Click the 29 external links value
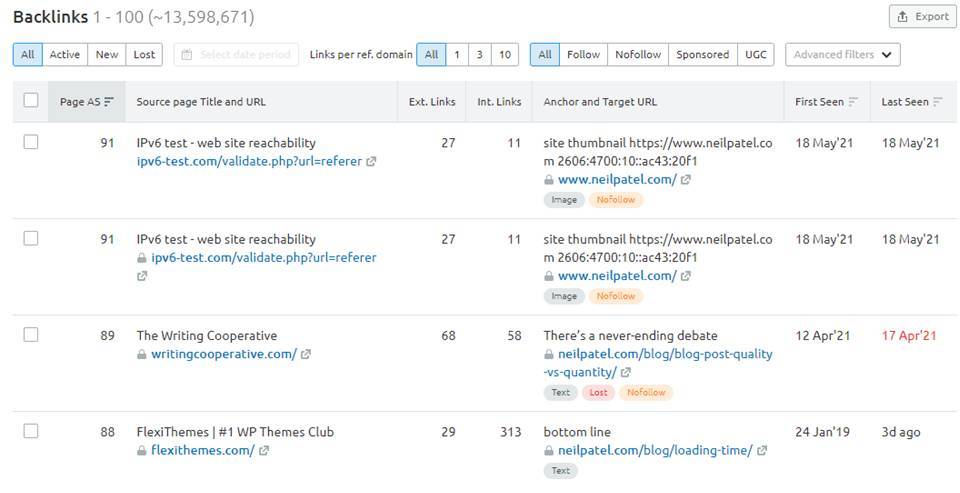 click(448, 432)
